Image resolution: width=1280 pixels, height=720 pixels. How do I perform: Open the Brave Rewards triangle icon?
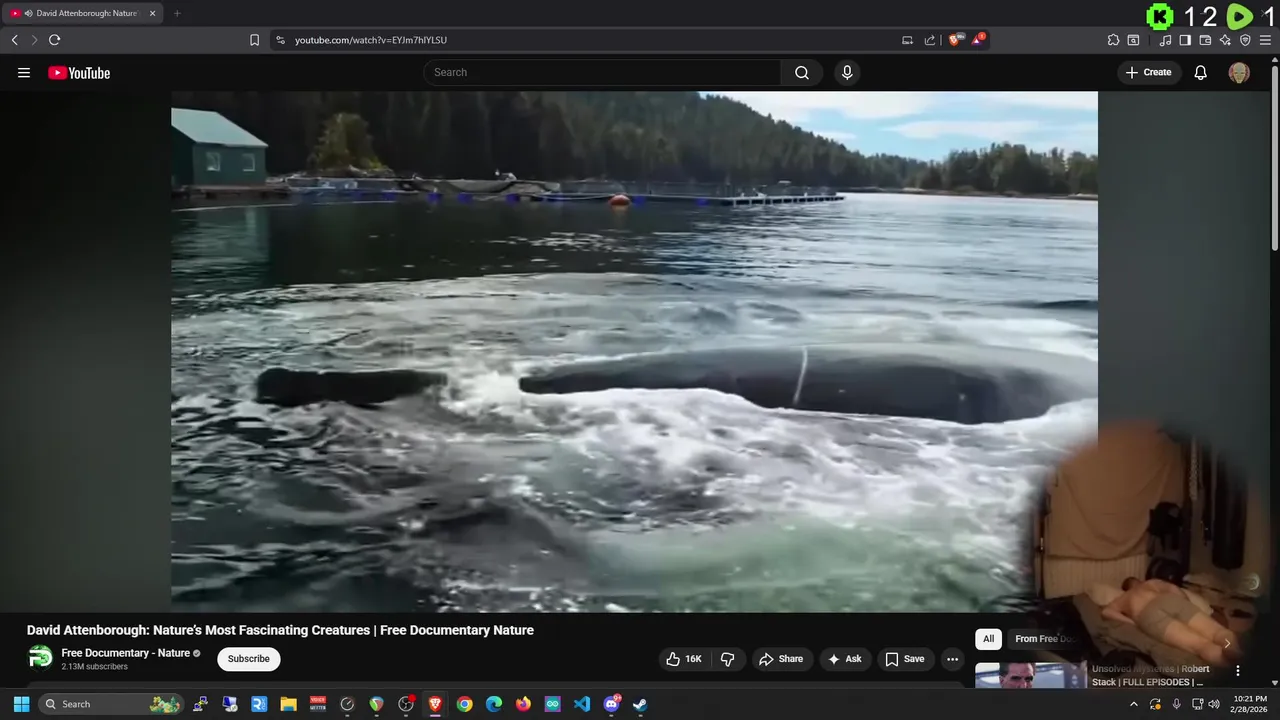click(x=979, y=40)
